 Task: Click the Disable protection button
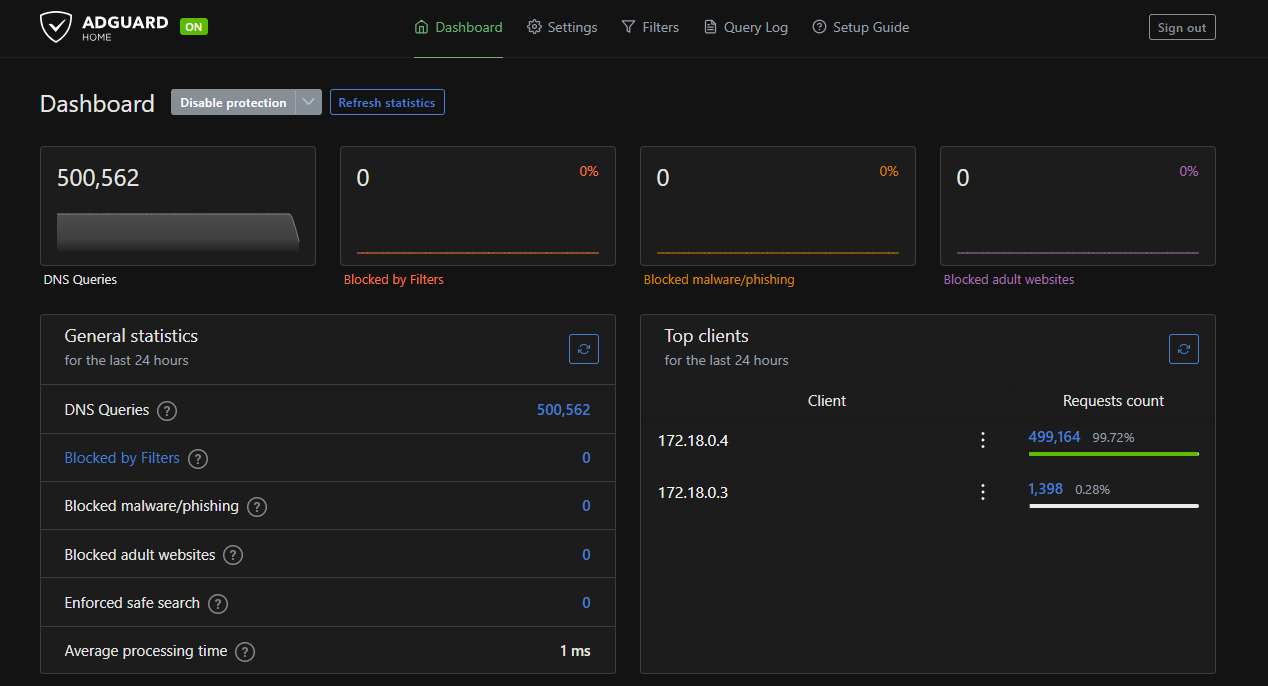(x=233, y=102)
